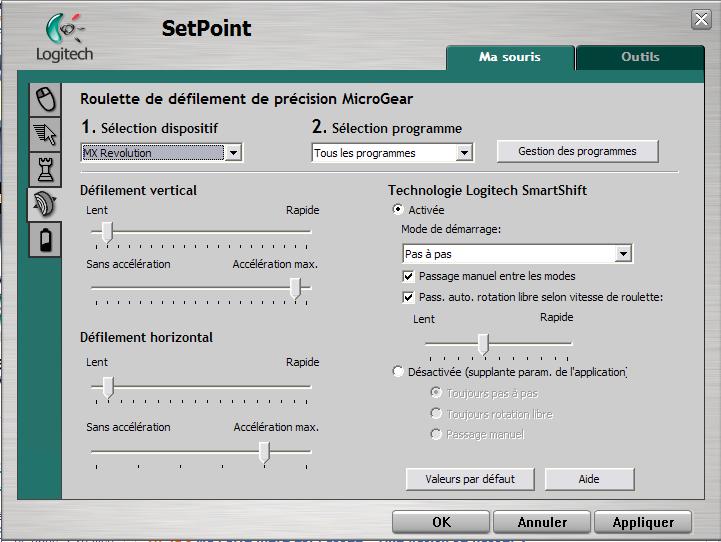Open the mouse buttons settings sidebar icon
The image size is (721, 542).
pos(45,100)
